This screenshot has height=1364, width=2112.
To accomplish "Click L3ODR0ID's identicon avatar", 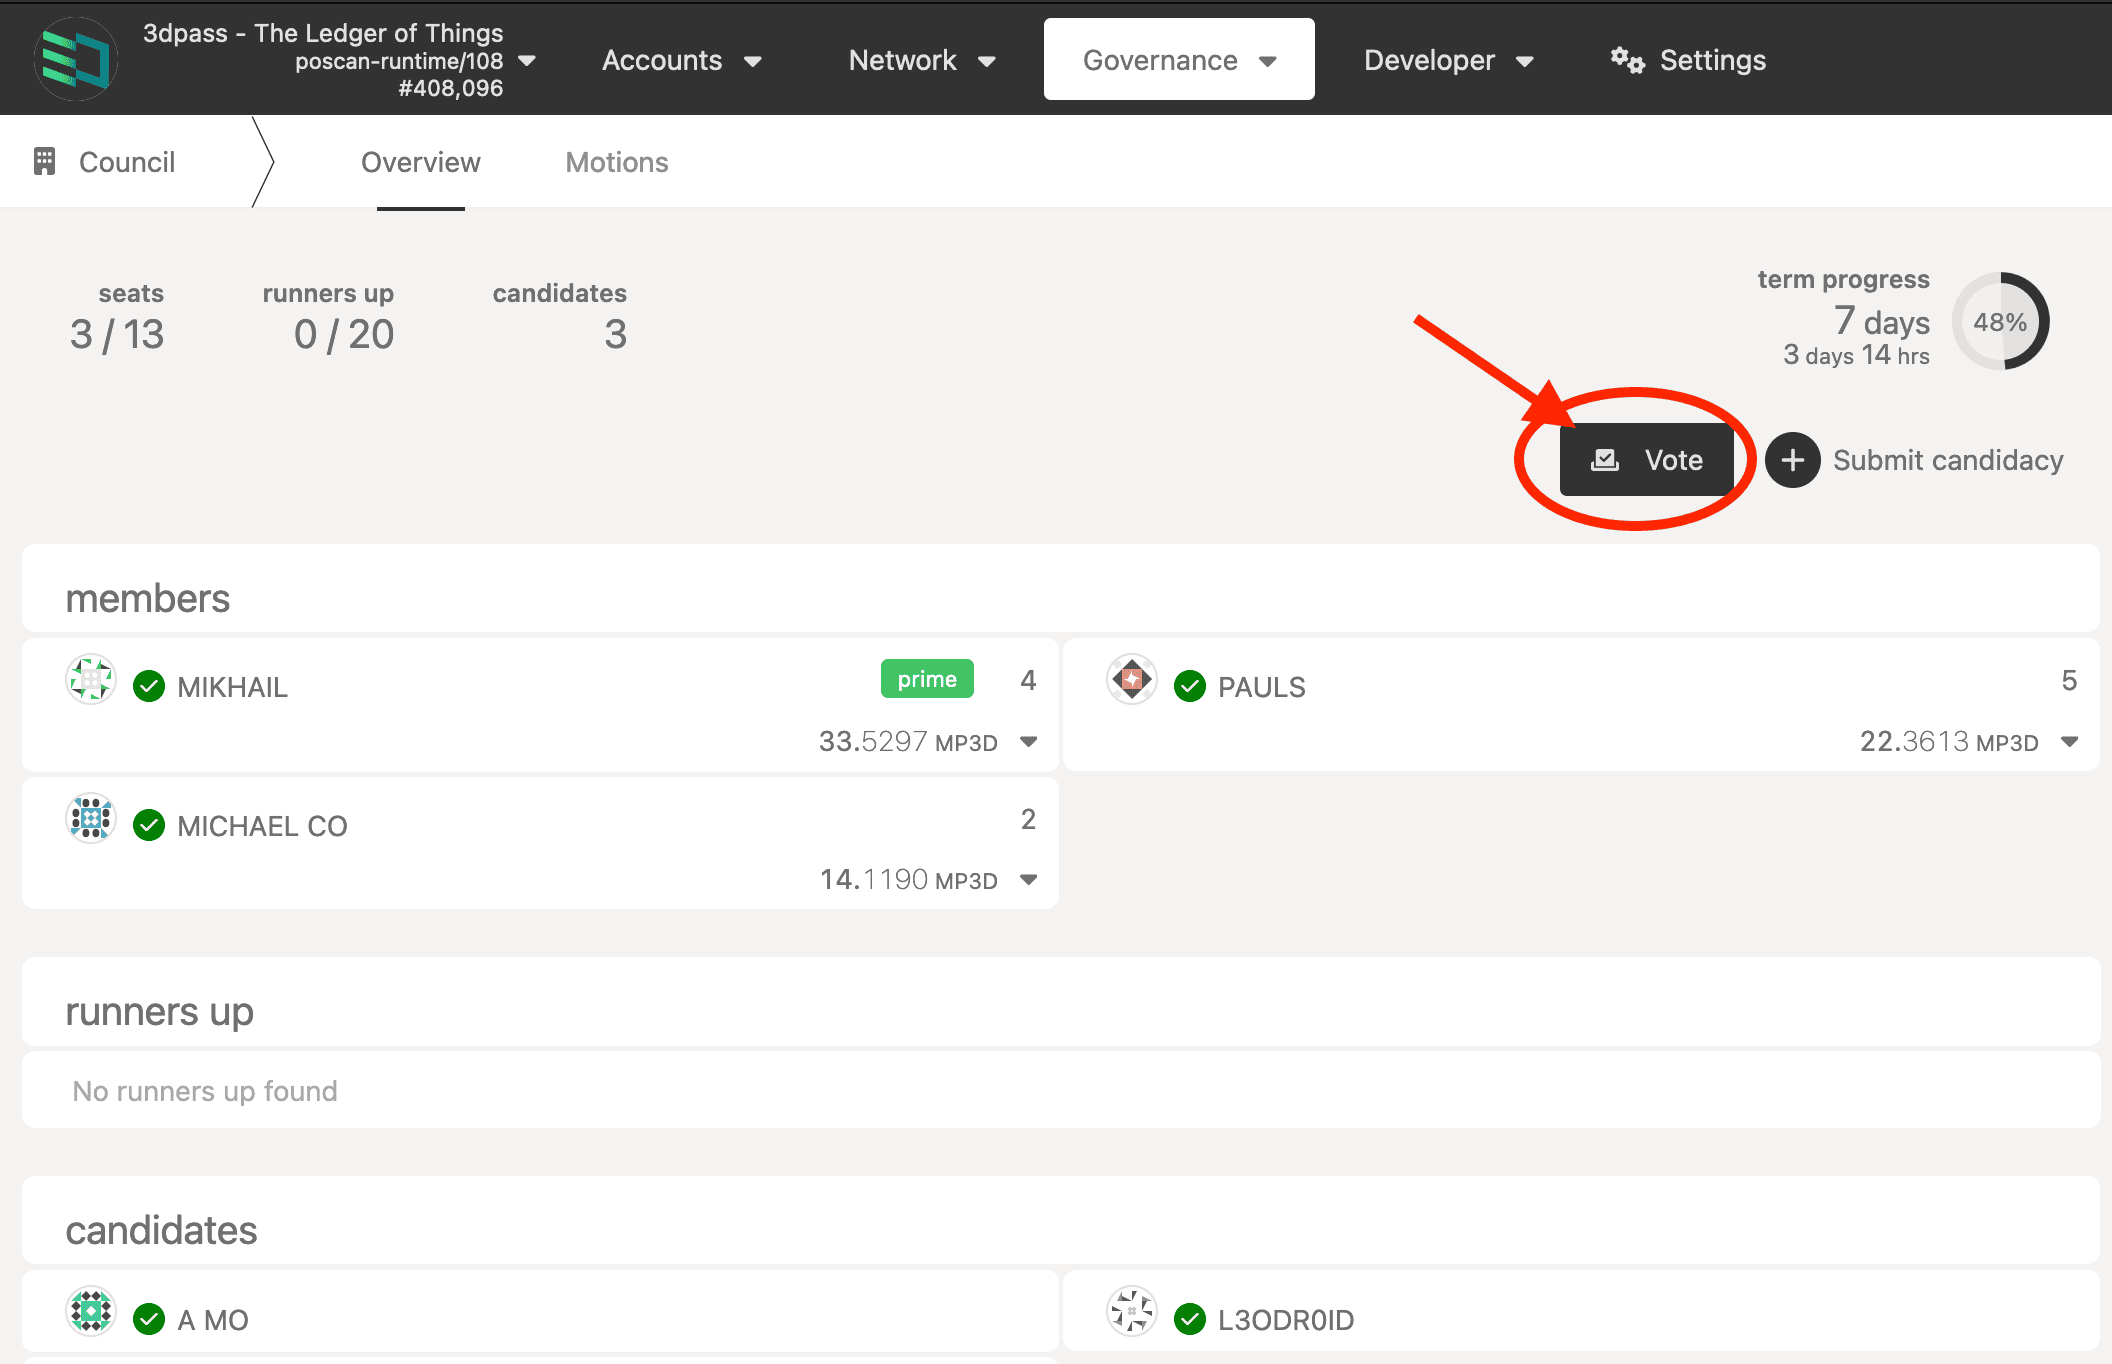I will click(x=1132, y=1311).
